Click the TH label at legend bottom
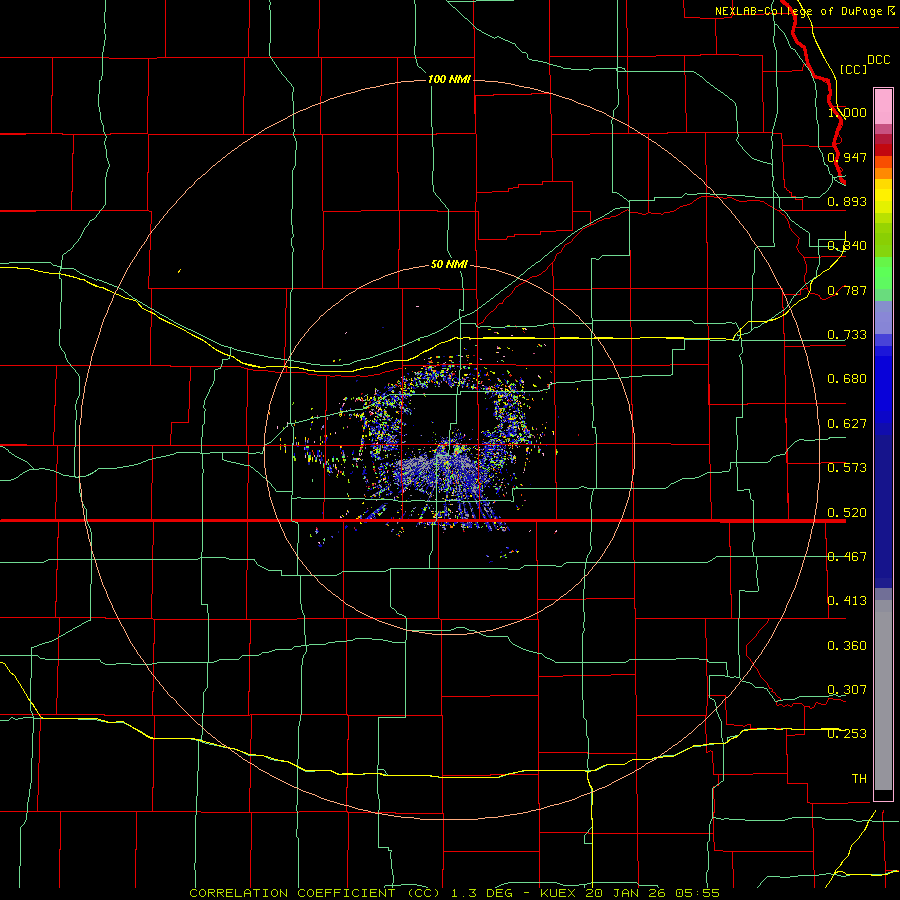Image resolution: width=900 pixels, height=900 pixels. pyautogui.click(x=859, y=779)
